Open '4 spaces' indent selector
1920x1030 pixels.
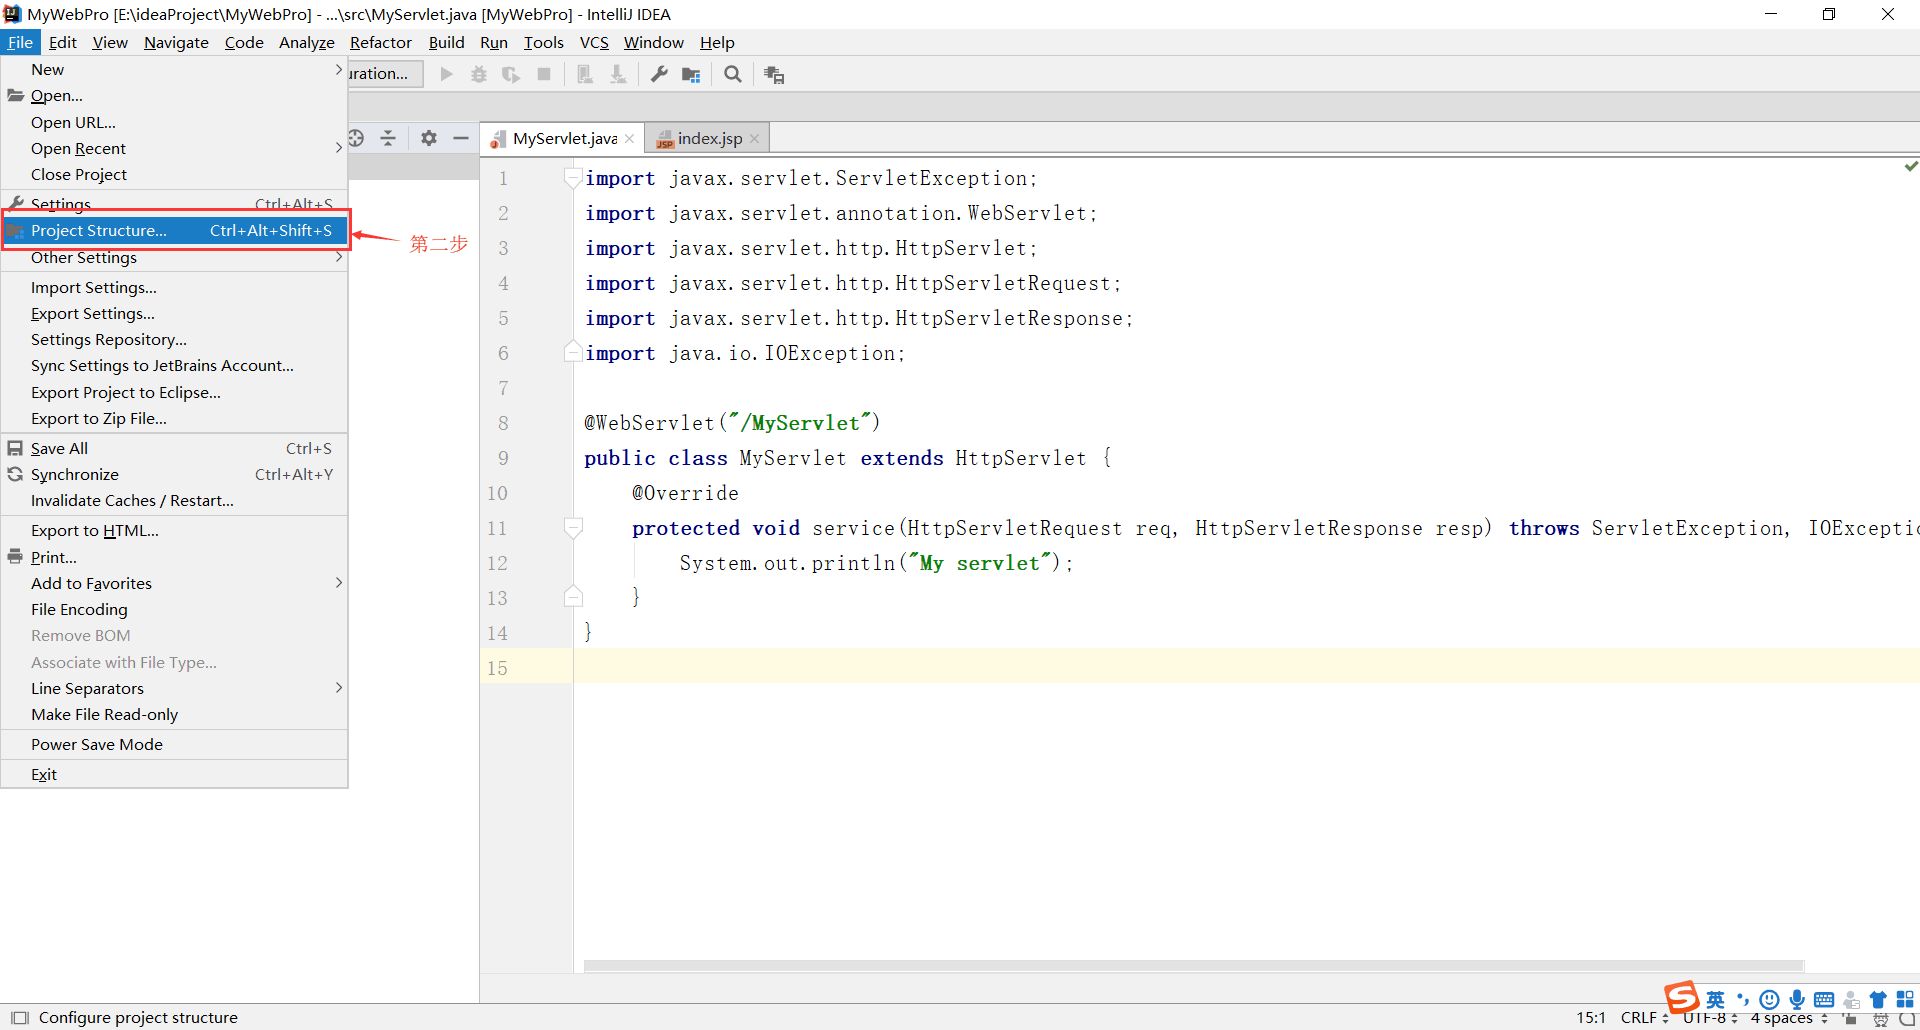(1789, 1018)
